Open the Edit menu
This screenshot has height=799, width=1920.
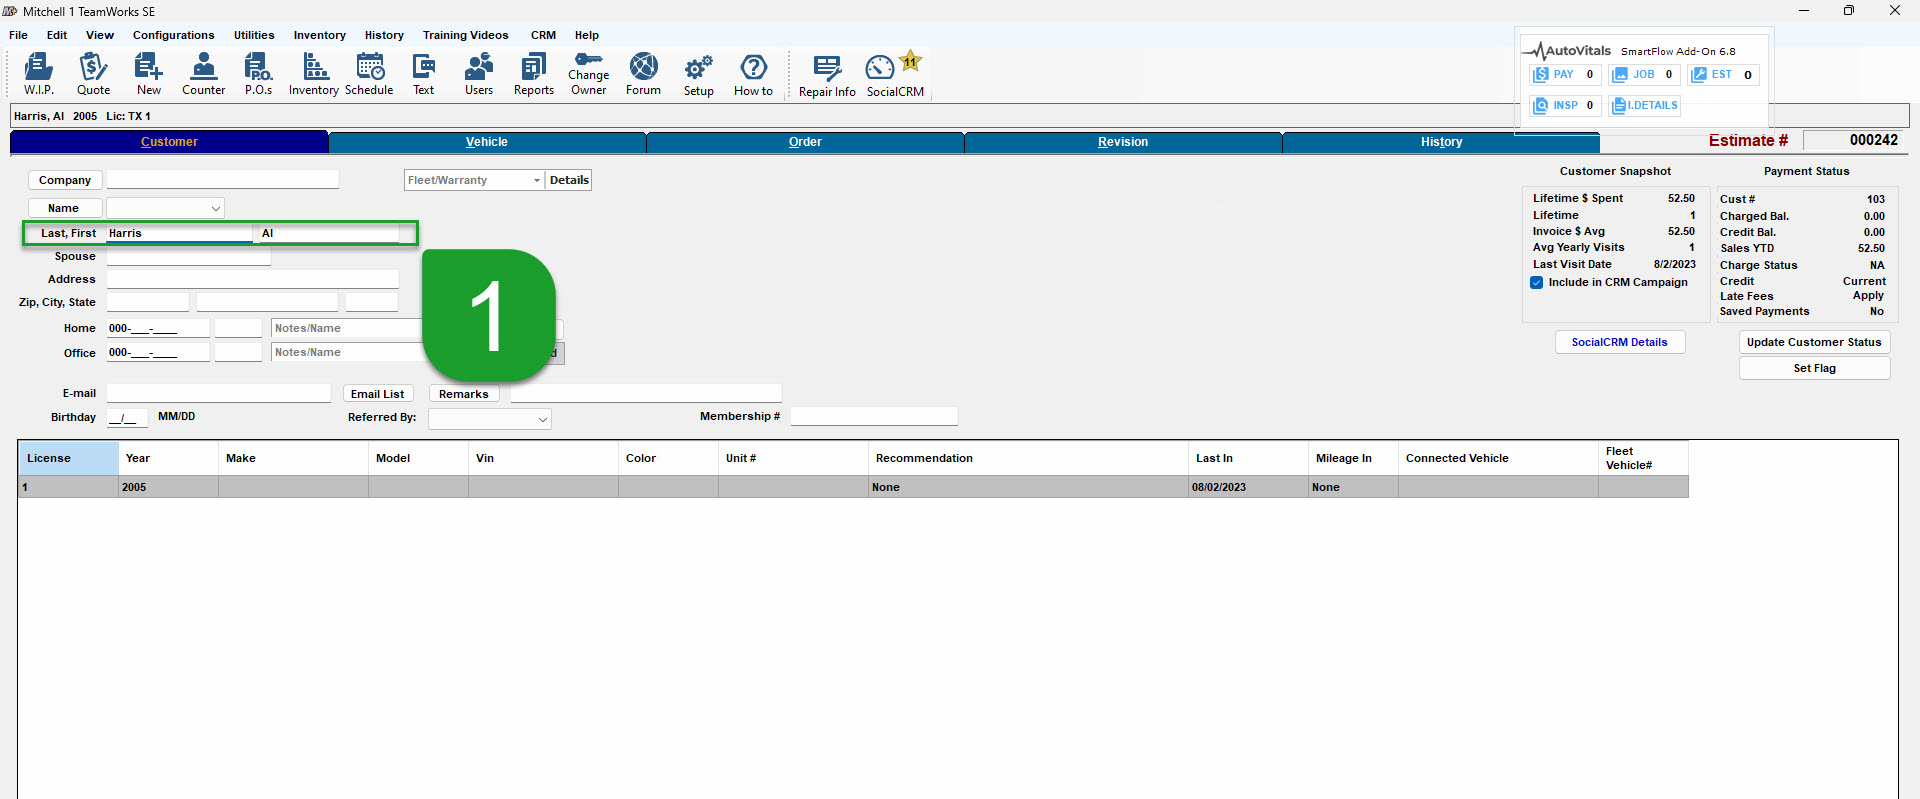pos(57,35)
